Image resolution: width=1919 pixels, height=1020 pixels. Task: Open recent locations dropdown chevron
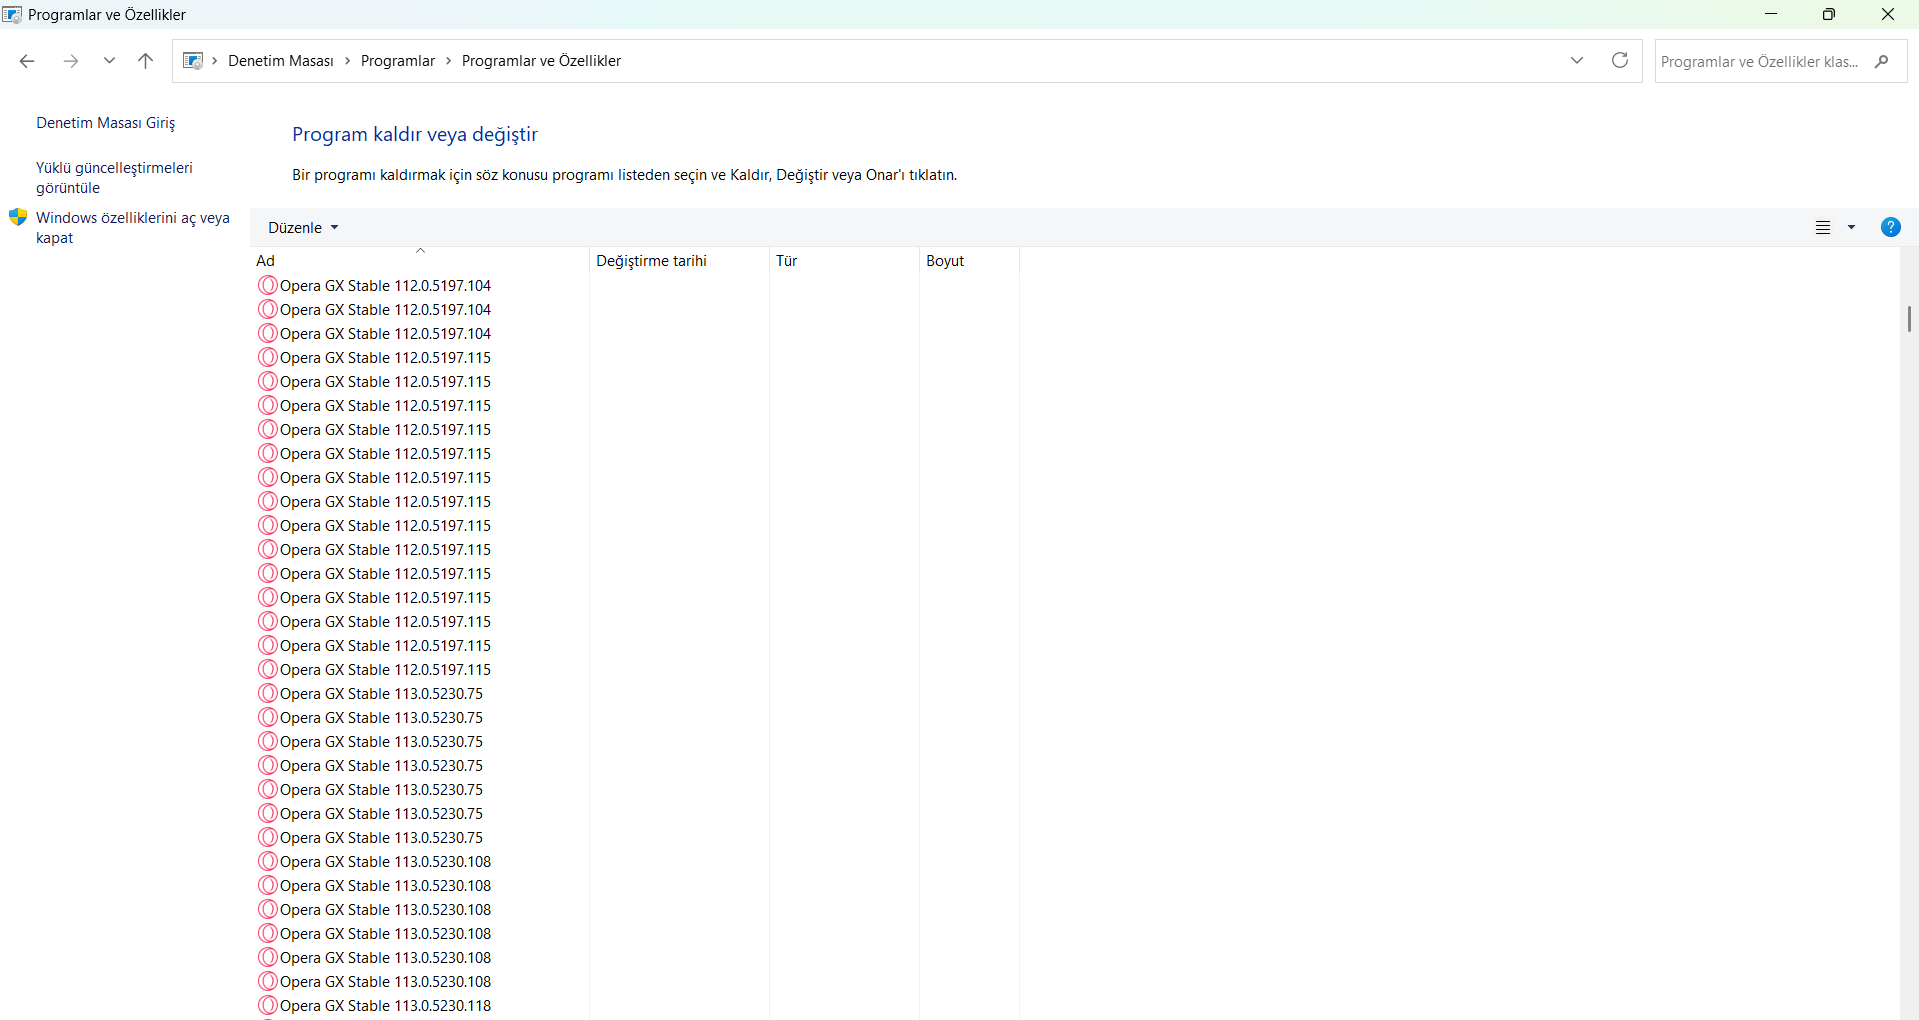point(109,61)
